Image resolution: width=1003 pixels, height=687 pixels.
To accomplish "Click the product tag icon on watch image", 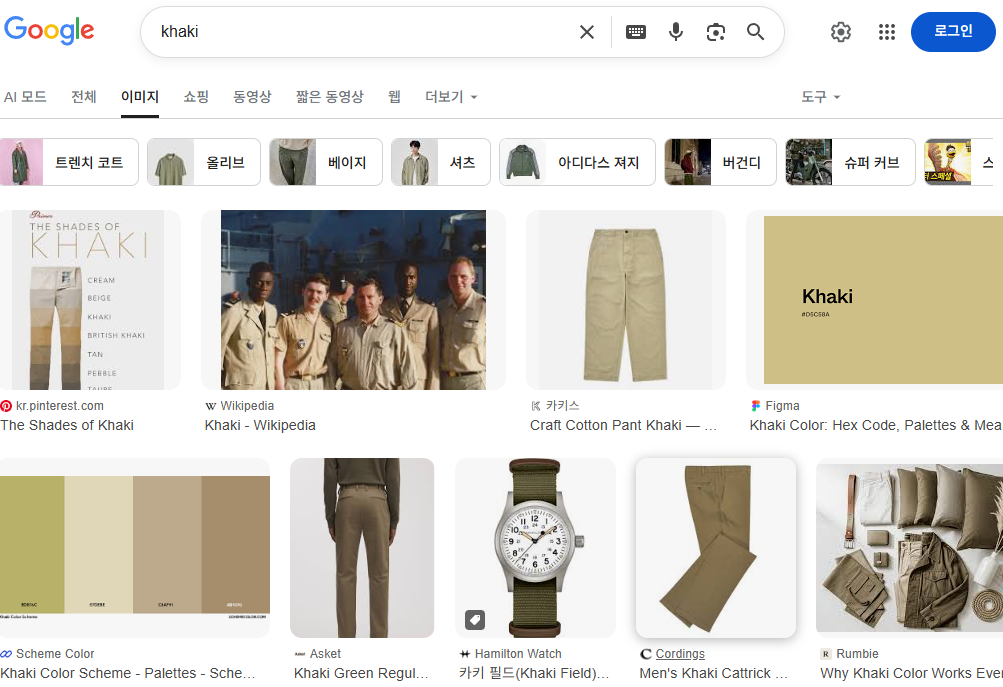I will click(475, 620).
